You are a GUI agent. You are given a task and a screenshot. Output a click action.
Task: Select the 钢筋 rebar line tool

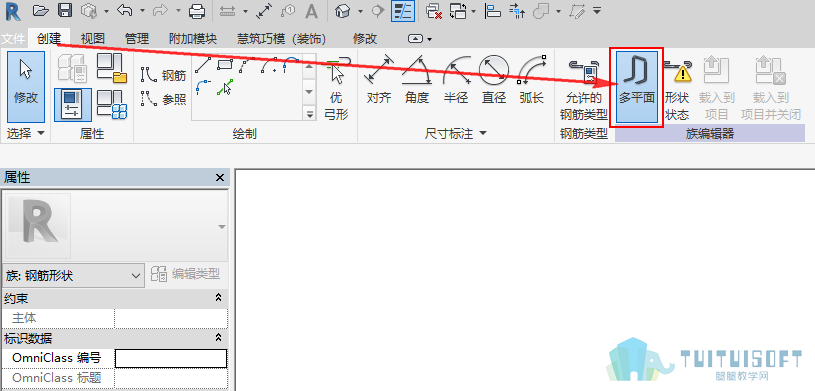163,75
